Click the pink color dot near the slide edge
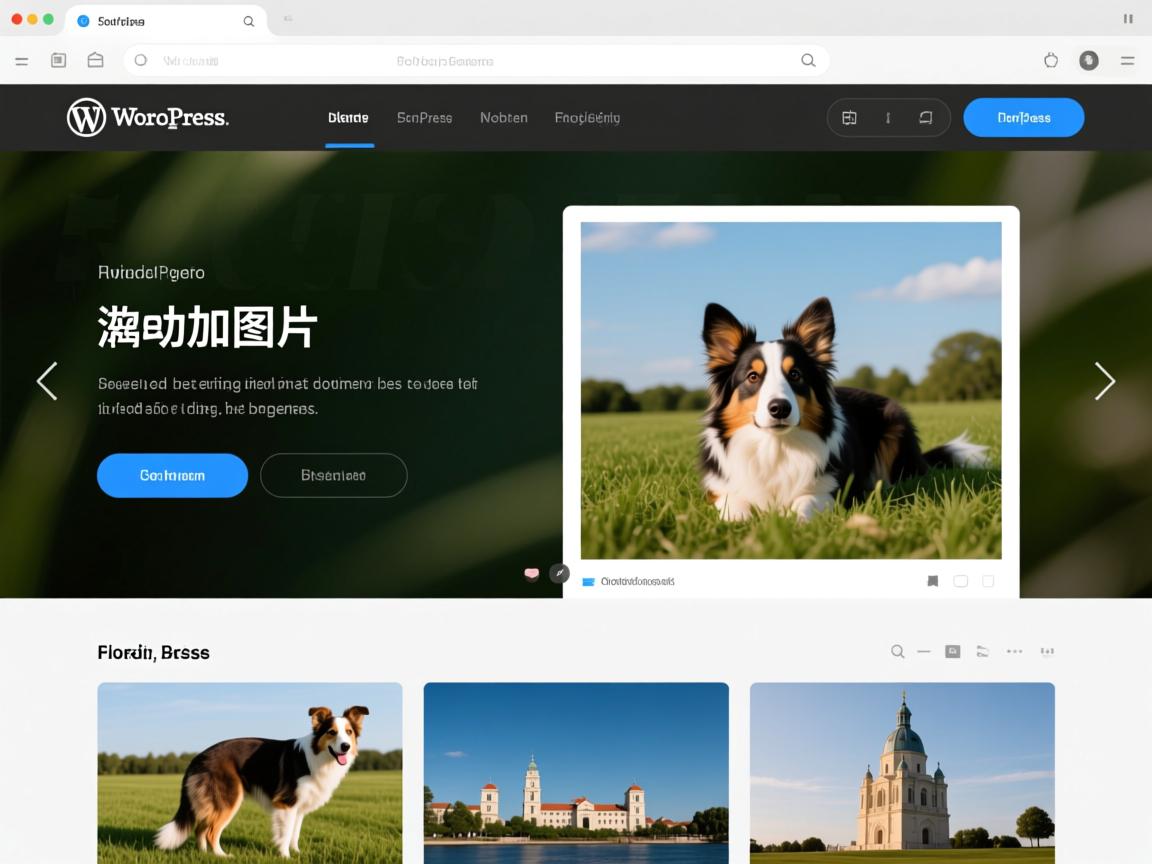The image size is (1152, 864). [532, 573]
